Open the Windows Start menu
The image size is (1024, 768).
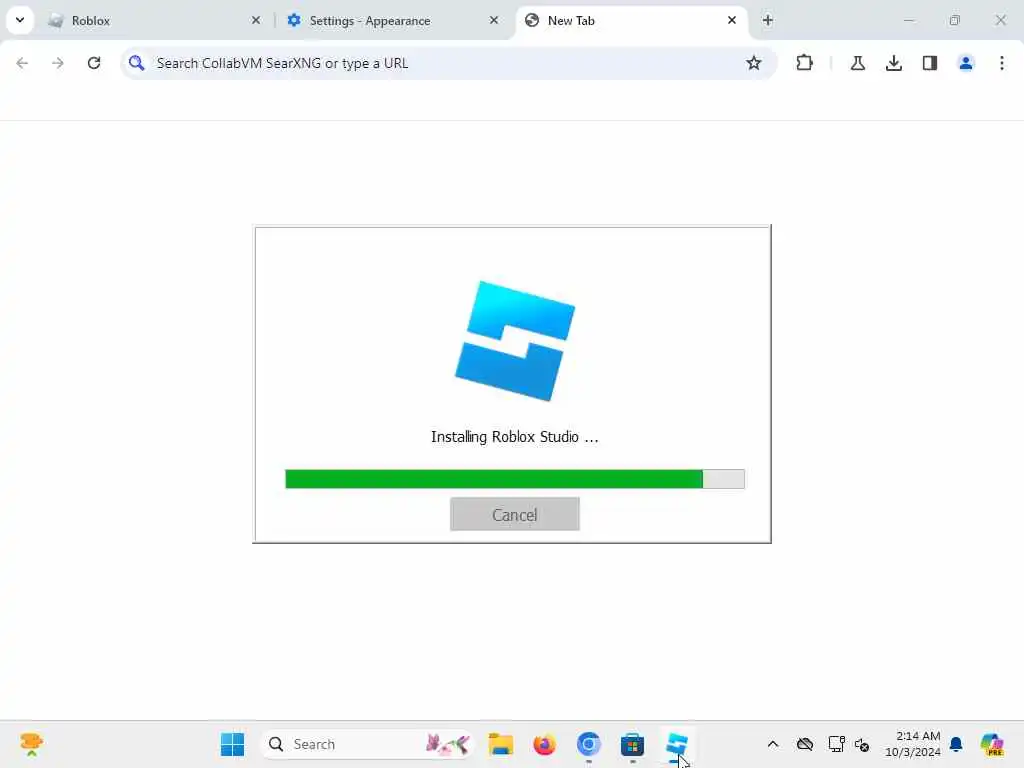232,744
